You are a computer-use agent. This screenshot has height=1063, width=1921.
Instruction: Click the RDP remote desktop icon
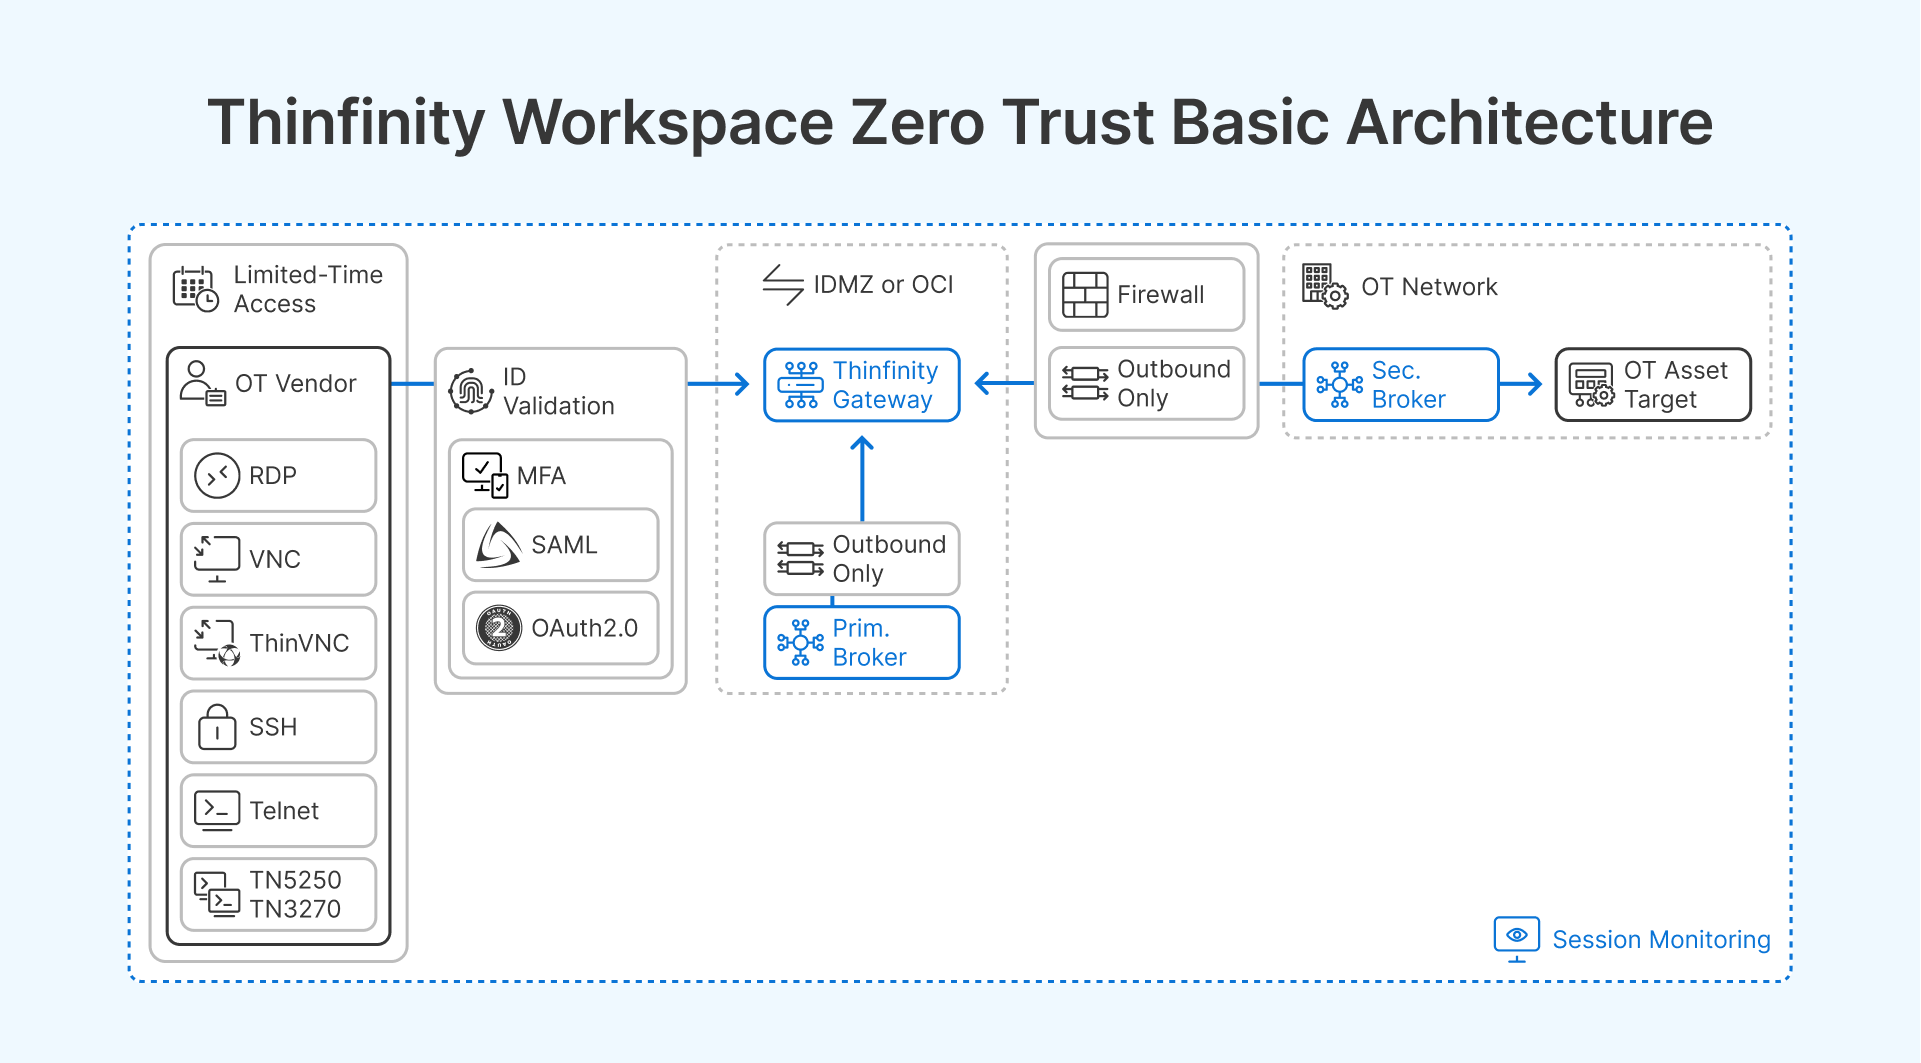[x=217, y=476]
